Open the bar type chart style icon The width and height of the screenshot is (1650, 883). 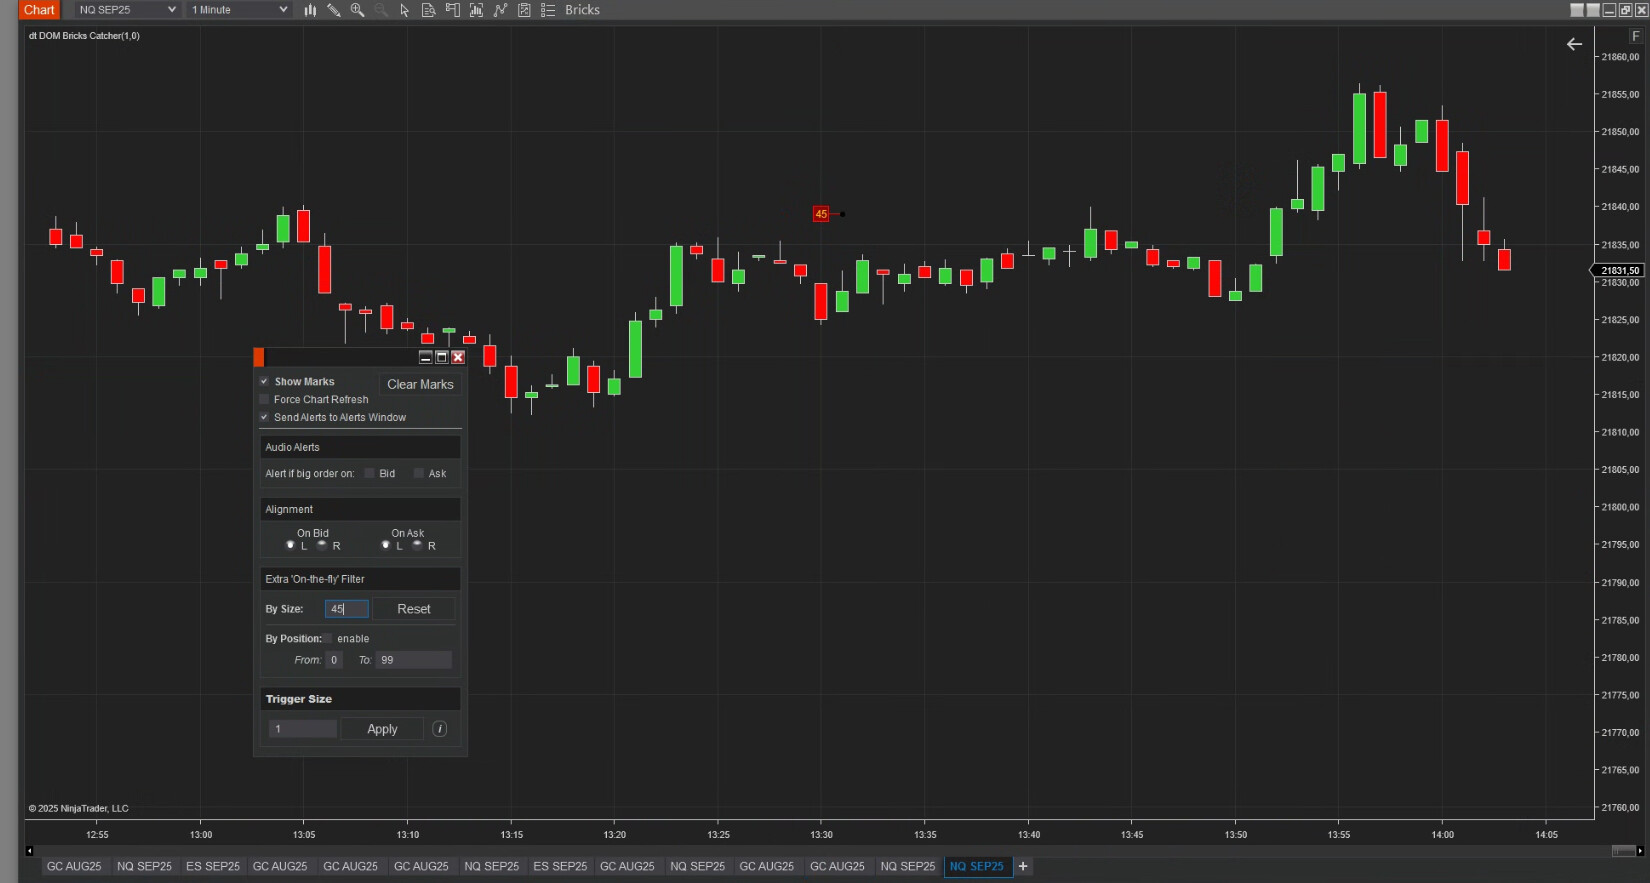(310, 10)
